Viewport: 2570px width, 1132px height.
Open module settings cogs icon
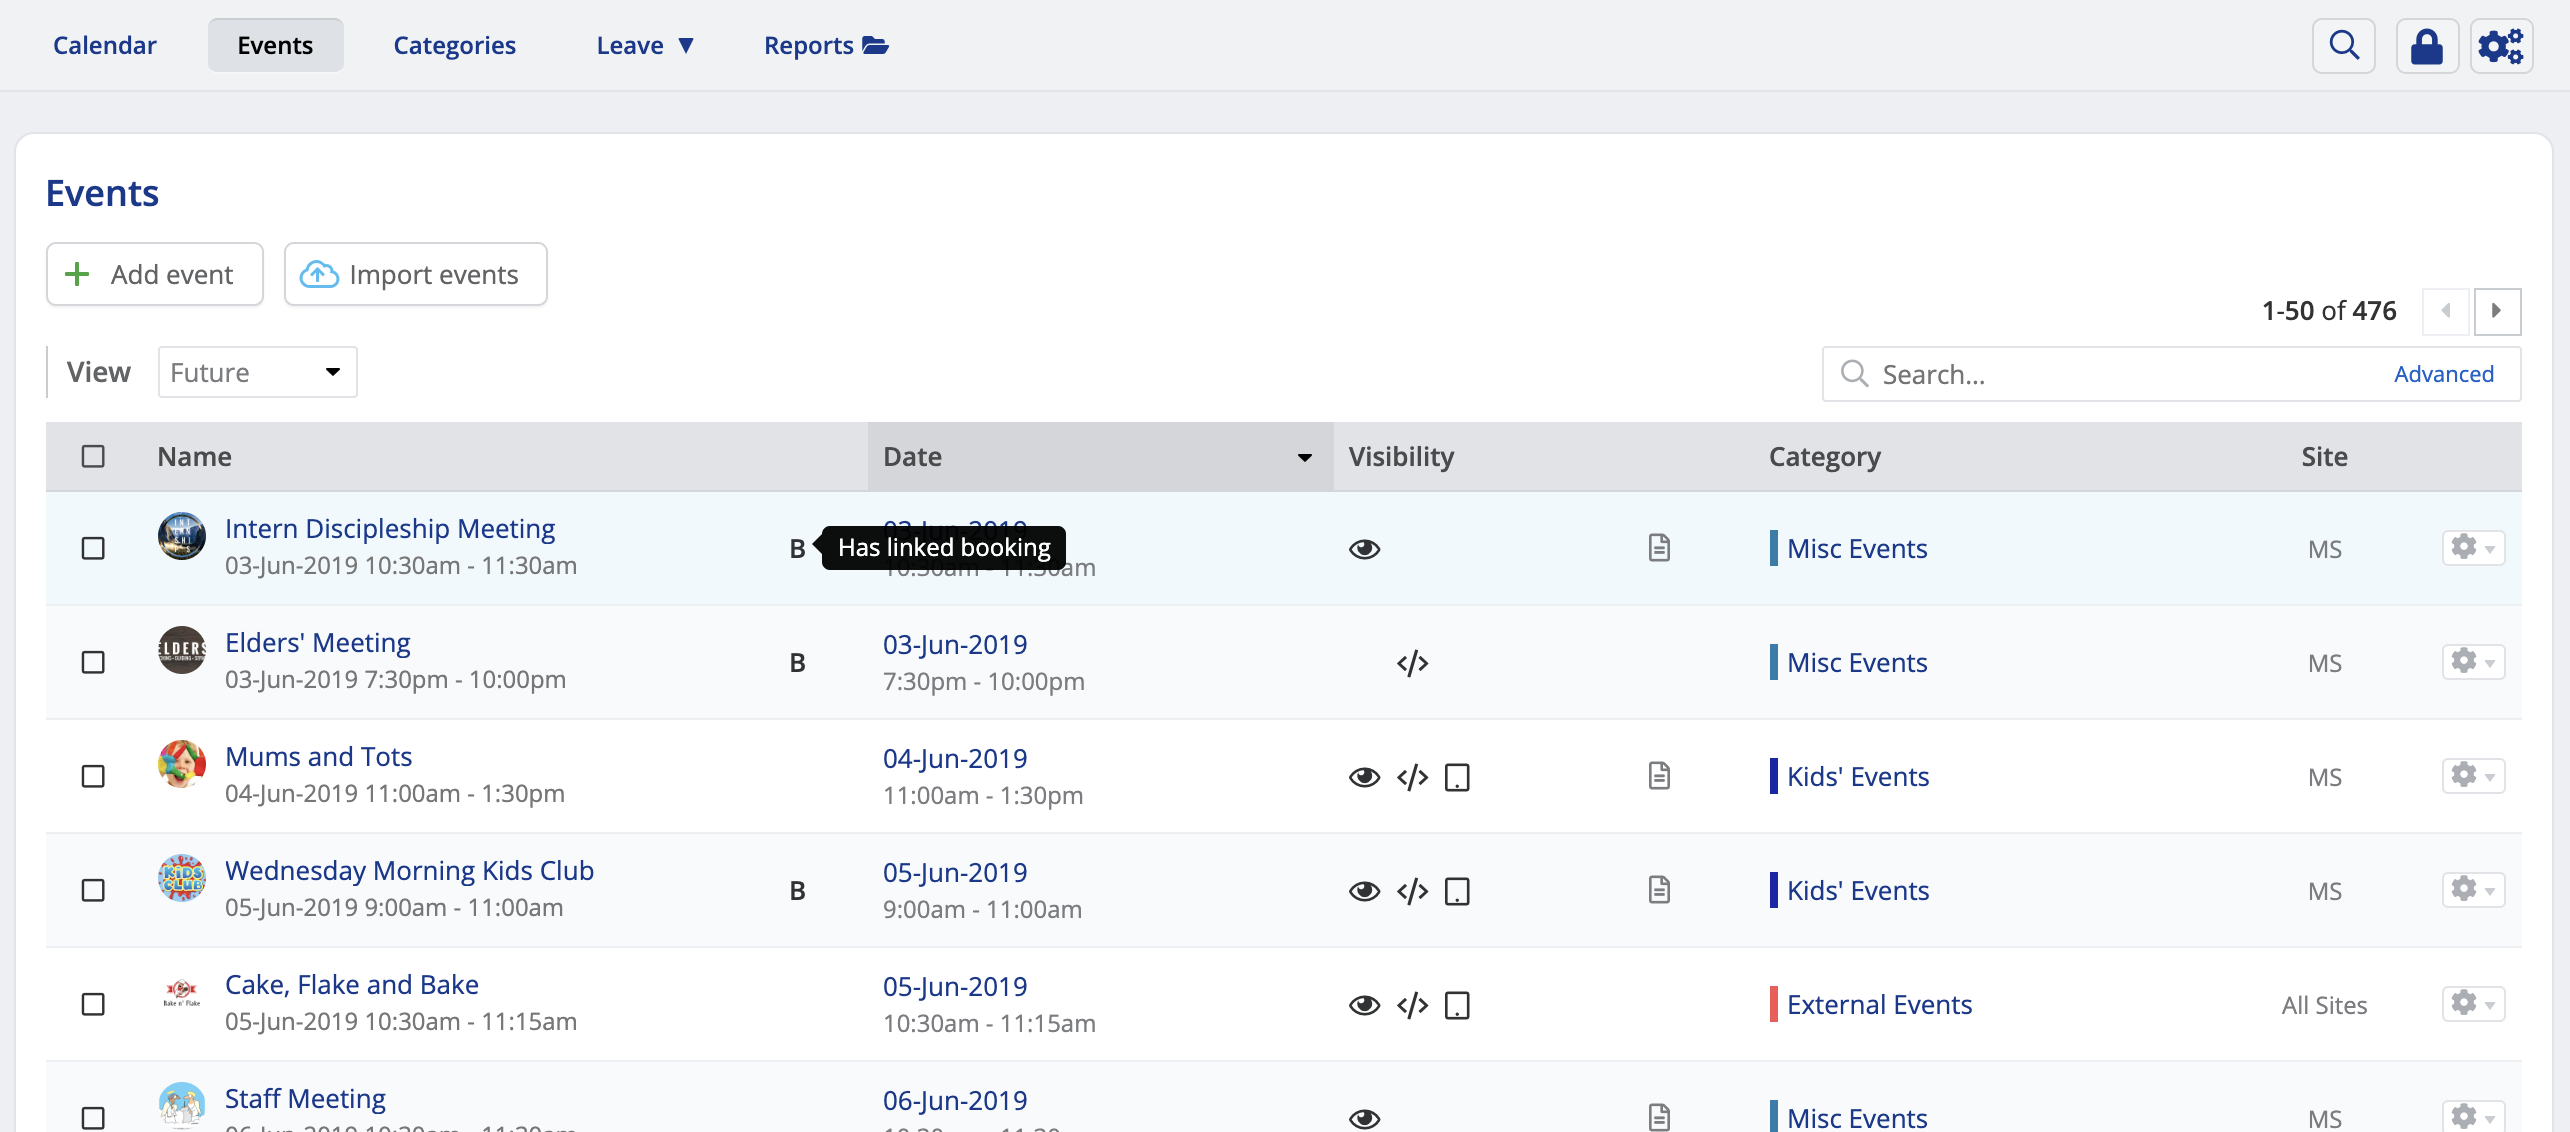(2500, 46)
